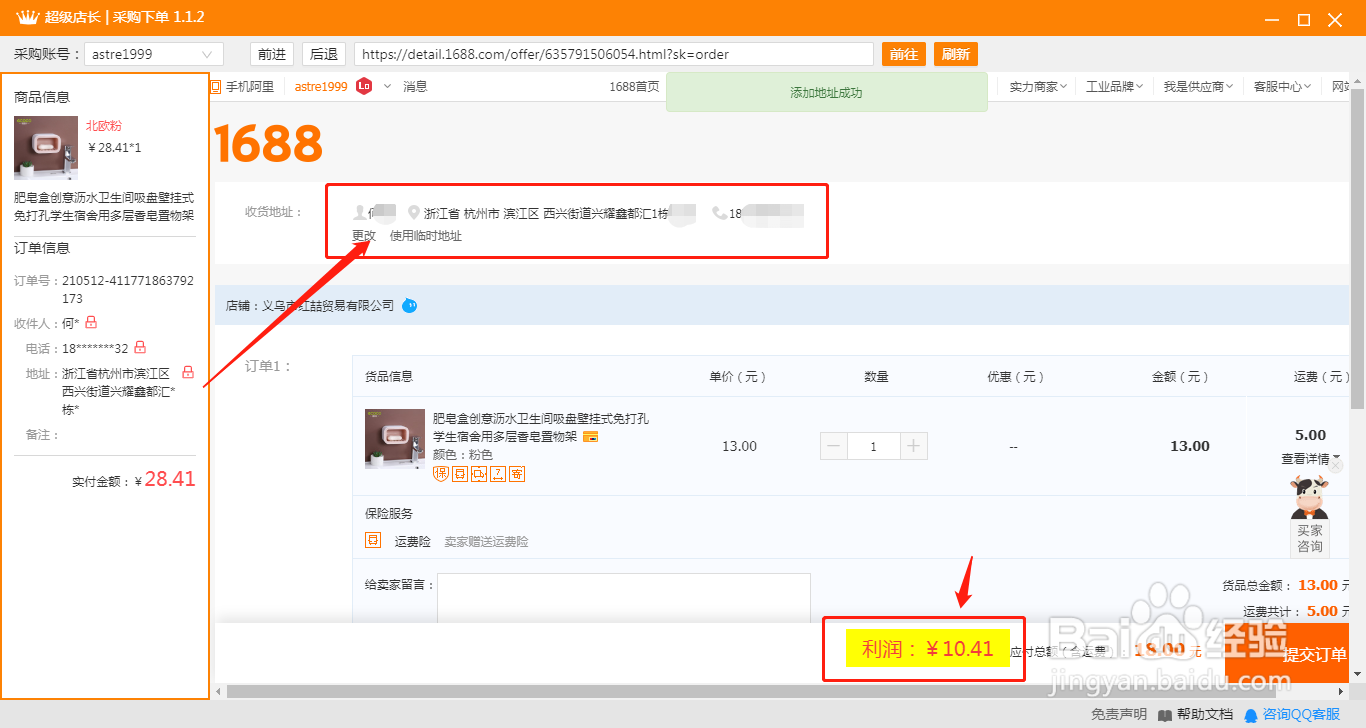Click the quantity input showing 1
This screenshot has height=728, width=1366.
(874, 446)
